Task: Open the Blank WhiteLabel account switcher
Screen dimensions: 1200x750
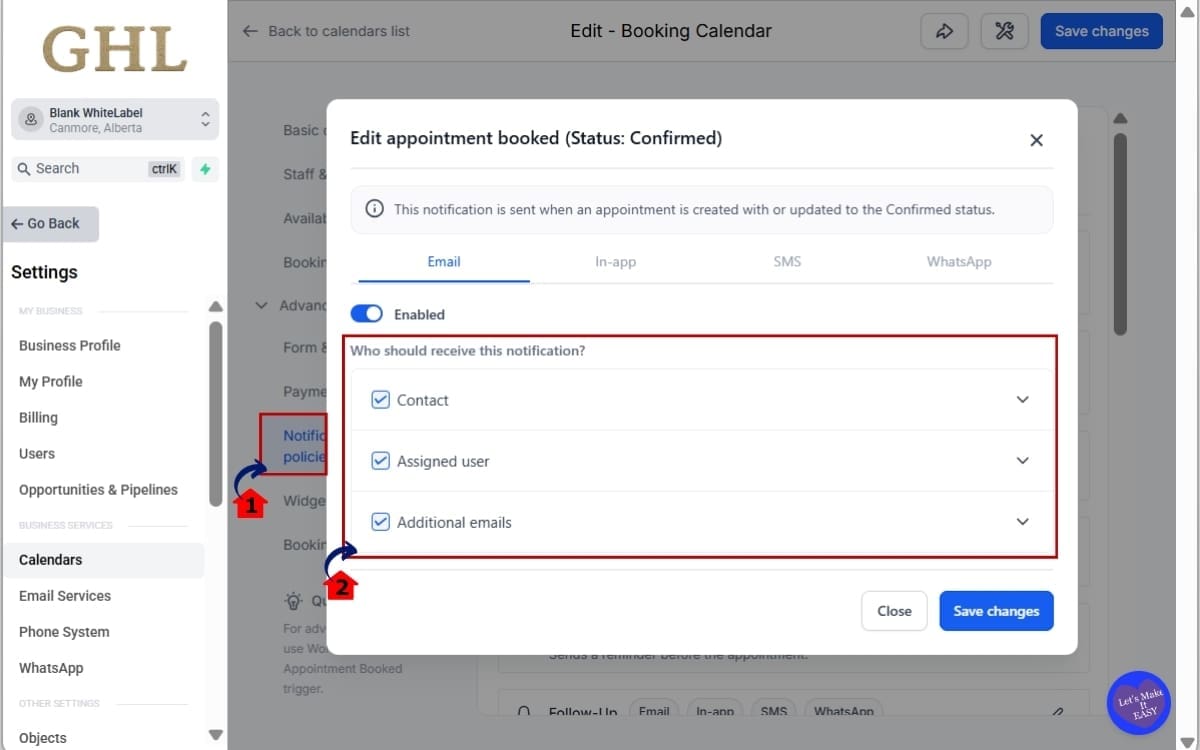Action: (115, 119)
